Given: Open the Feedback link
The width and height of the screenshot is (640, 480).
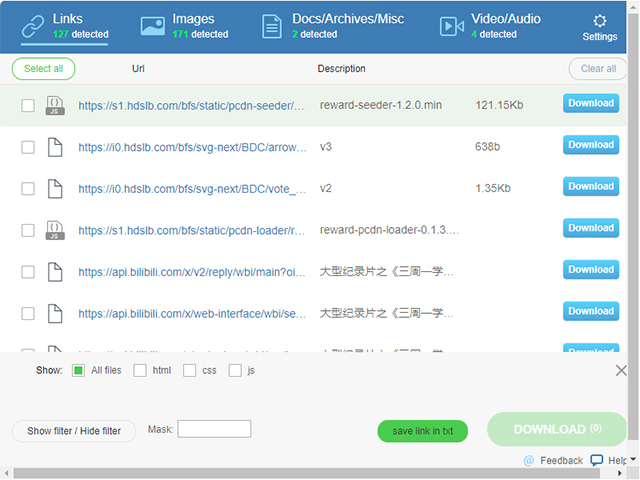Looking at the screenshot, I should point(561,460).
